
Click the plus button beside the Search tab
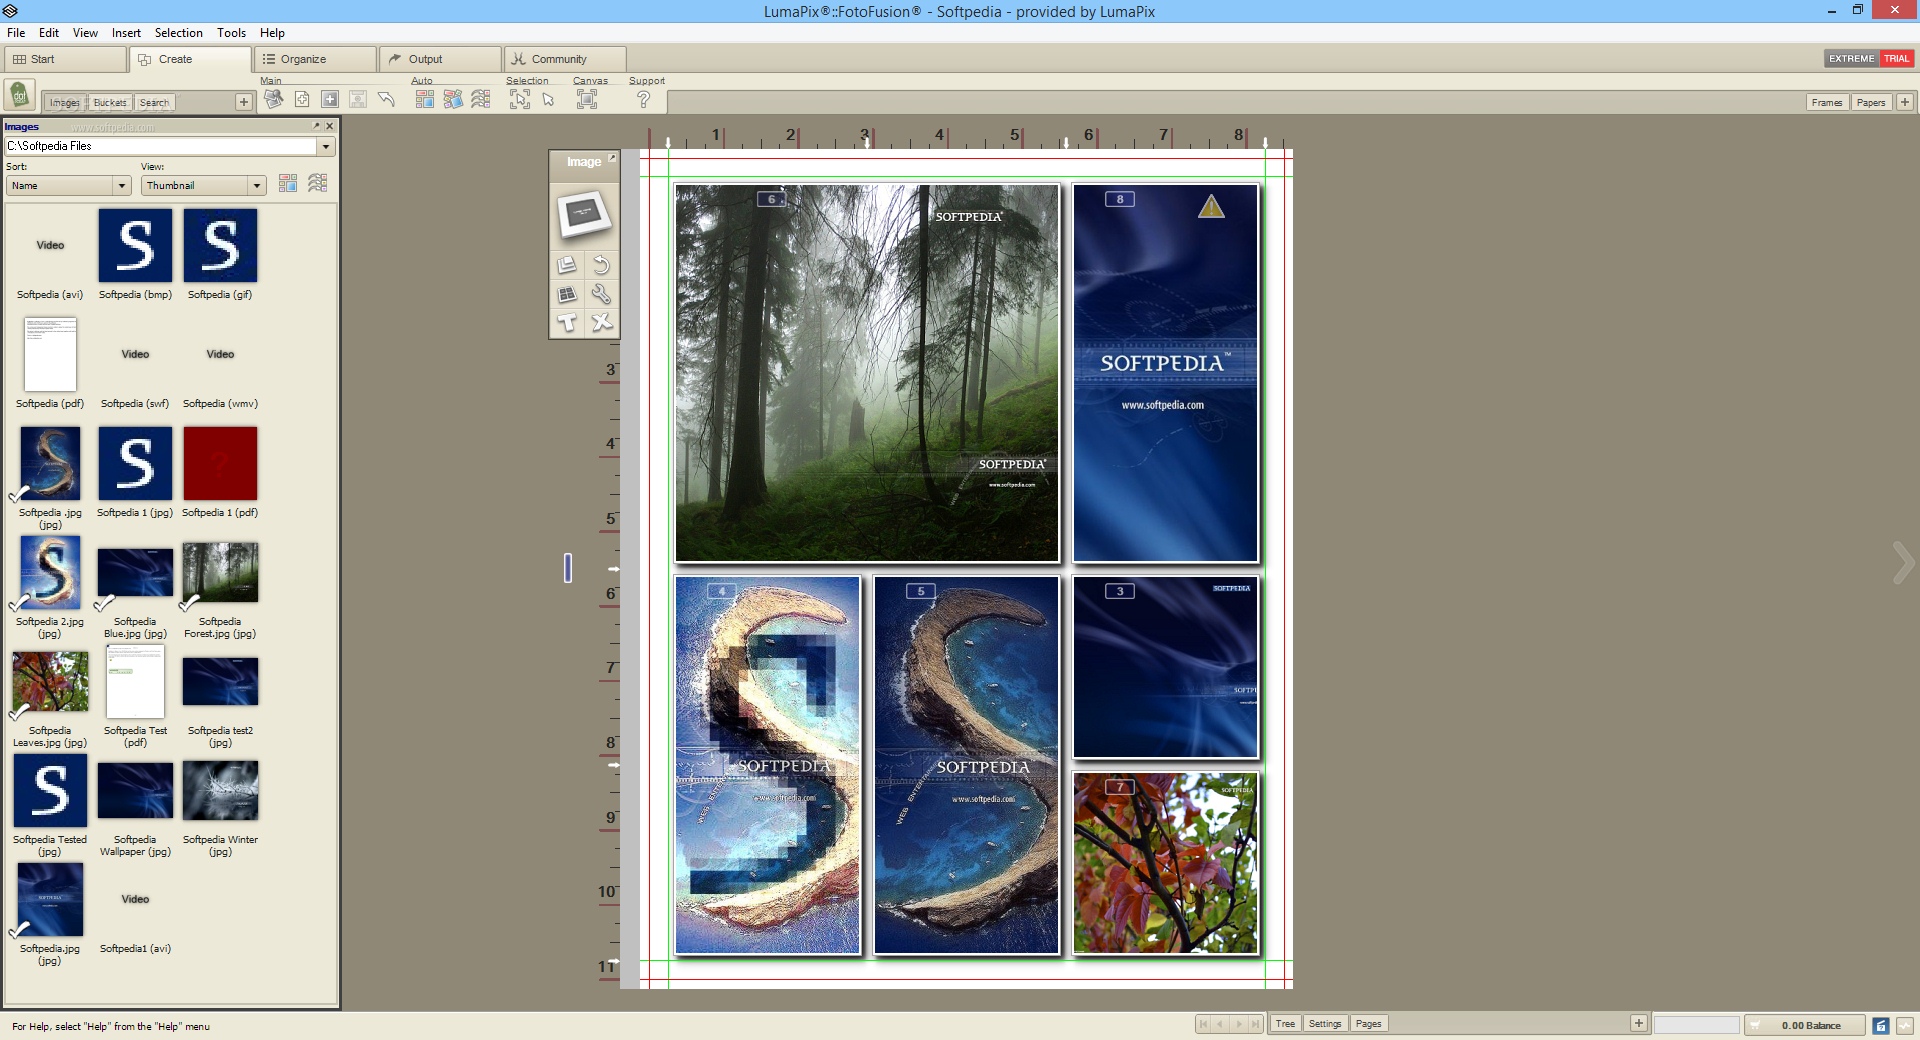243,102
